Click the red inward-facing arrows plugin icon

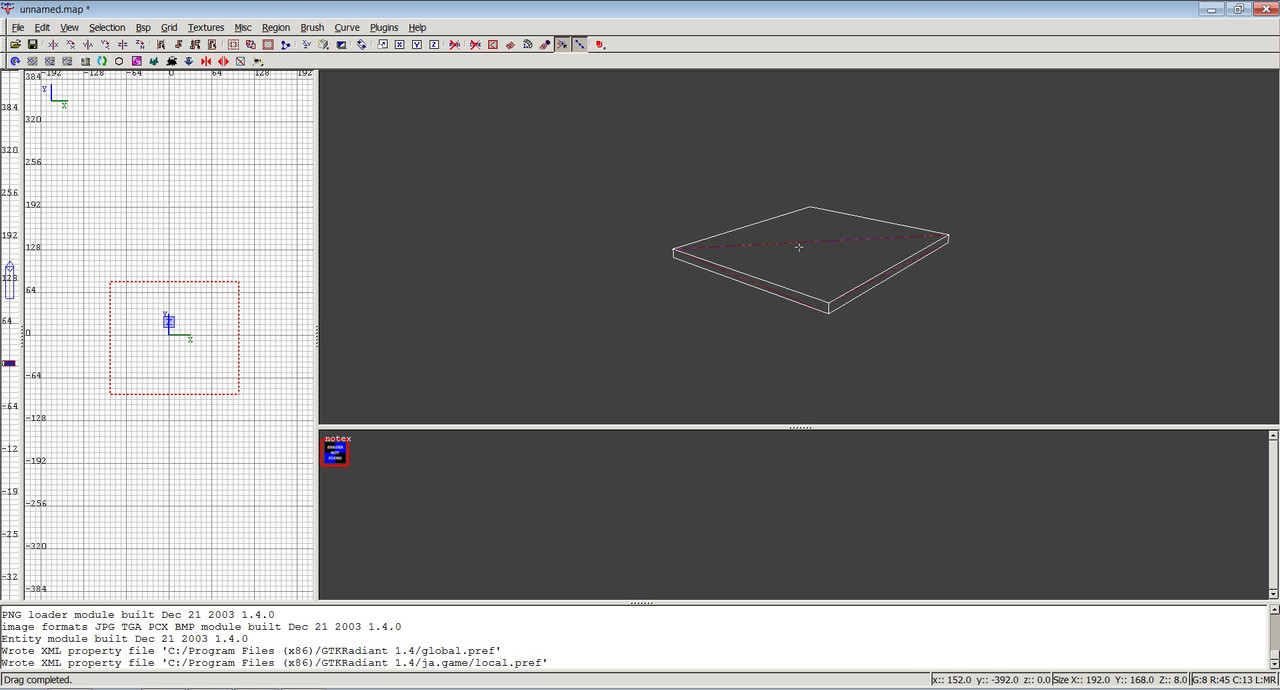coord(206,61)
